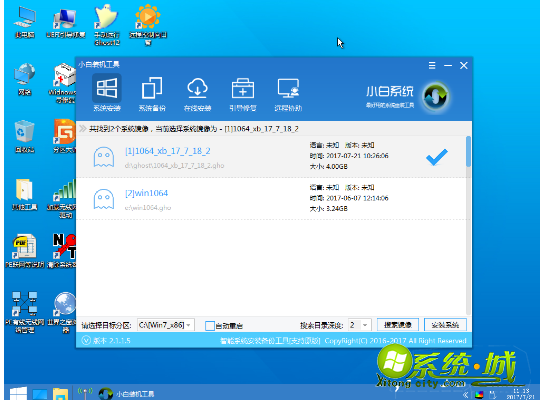The height and width of the screenshot is (400, 540).
Task: Click path e:\win1064.gho
Action: click(x=148, y=208)
